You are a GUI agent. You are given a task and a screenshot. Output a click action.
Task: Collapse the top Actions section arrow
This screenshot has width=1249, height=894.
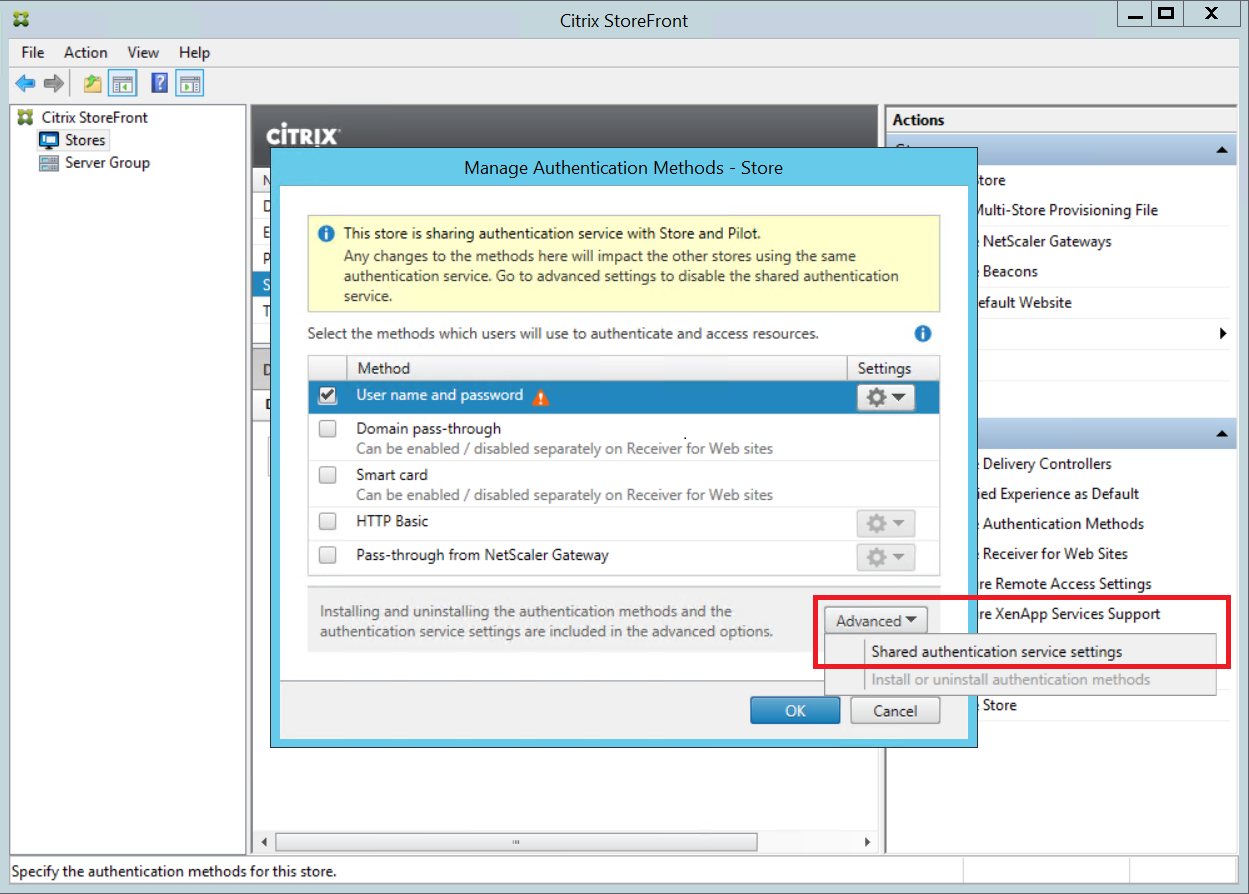point(1221,150)
